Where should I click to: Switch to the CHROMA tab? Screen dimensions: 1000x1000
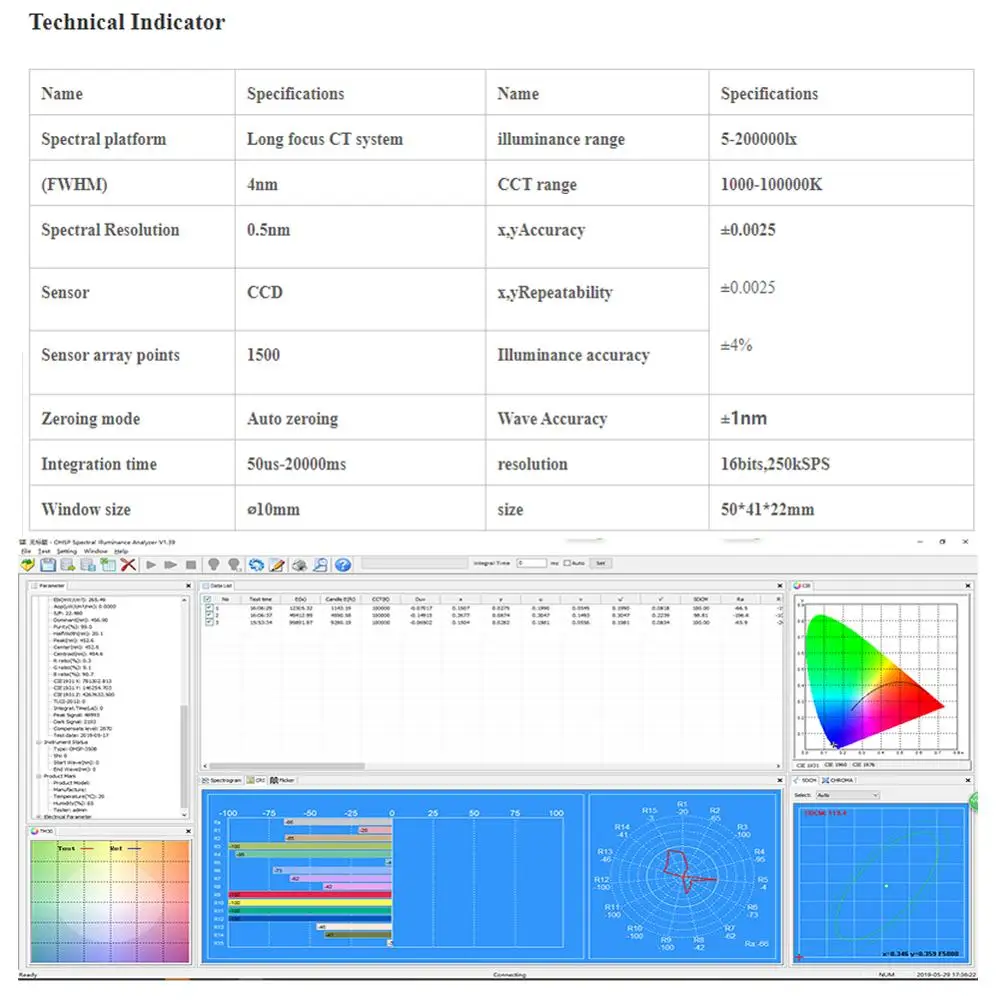point(841,780)
